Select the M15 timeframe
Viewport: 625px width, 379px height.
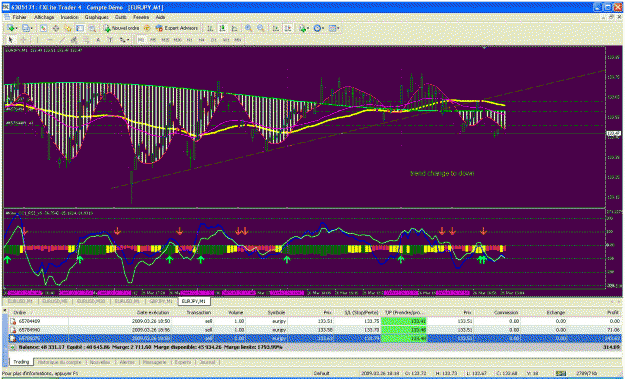click(x=165, y=40)
